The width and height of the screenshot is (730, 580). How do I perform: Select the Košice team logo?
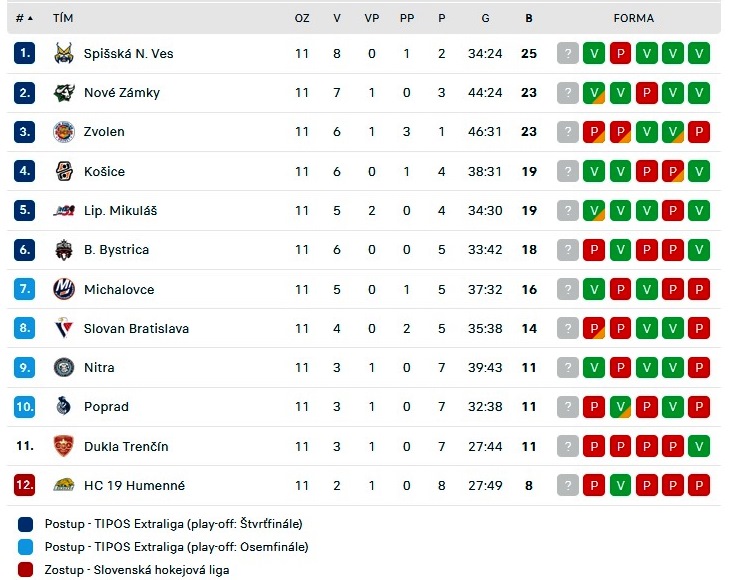pyautogui.click(x=64, y=171)
